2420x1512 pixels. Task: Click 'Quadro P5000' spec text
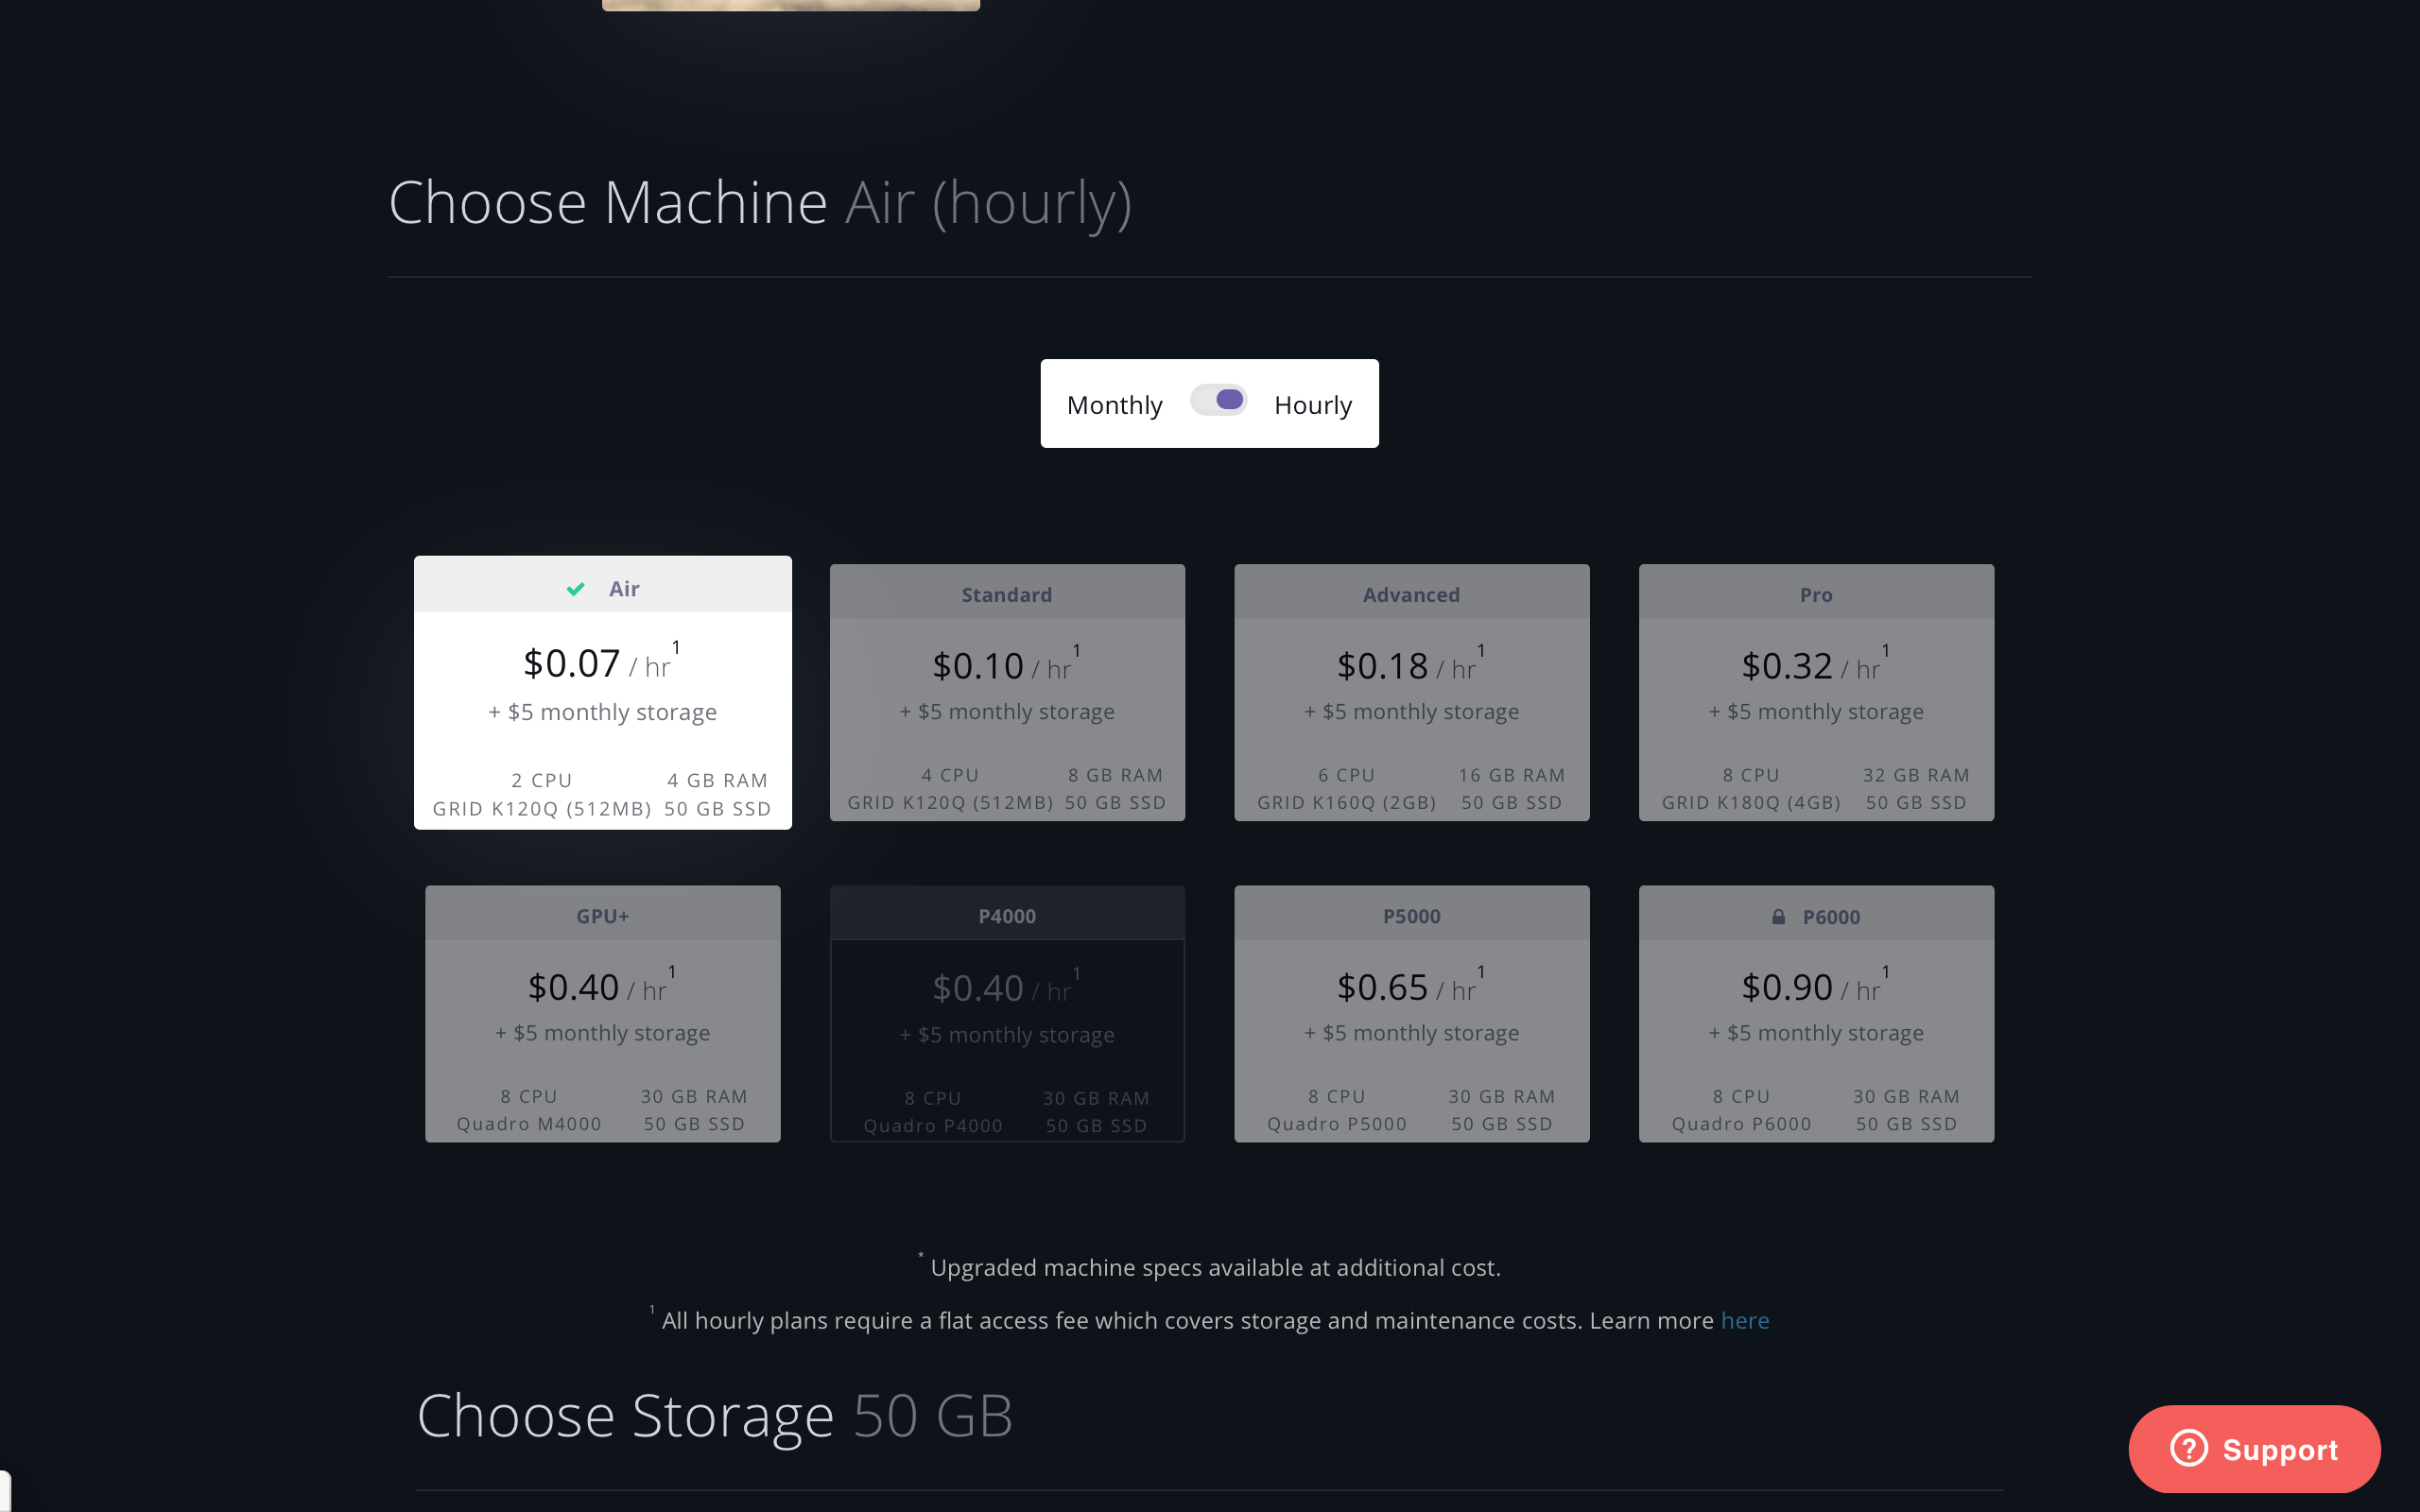click(x=1337, y=1124)
